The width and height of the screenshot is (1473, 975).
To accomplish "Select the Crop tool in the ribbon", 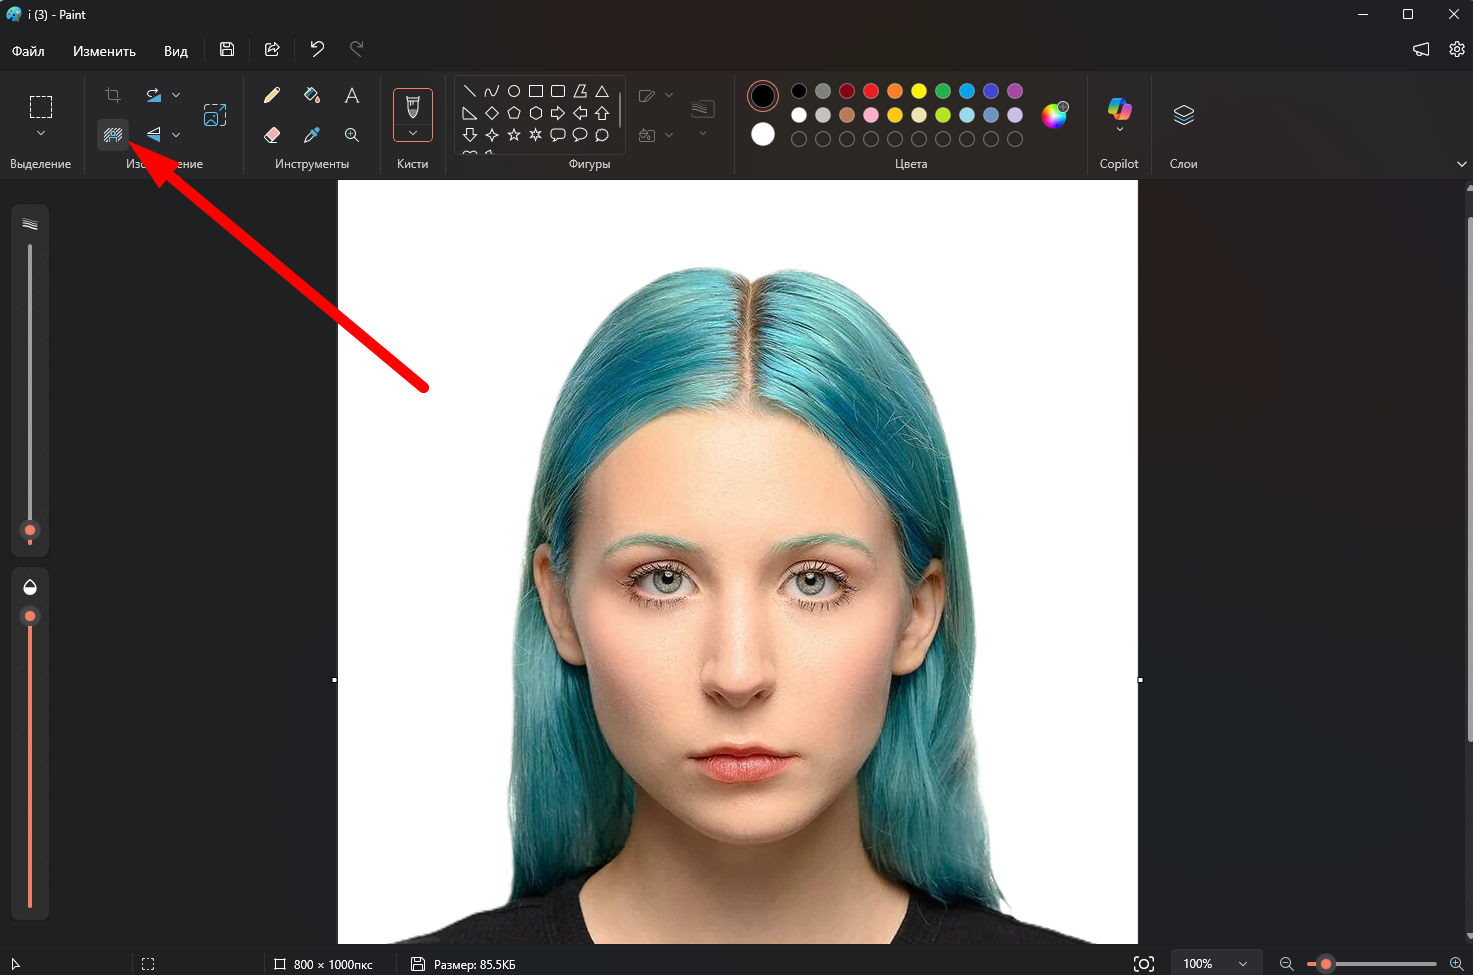I will (x=113, y=95).
